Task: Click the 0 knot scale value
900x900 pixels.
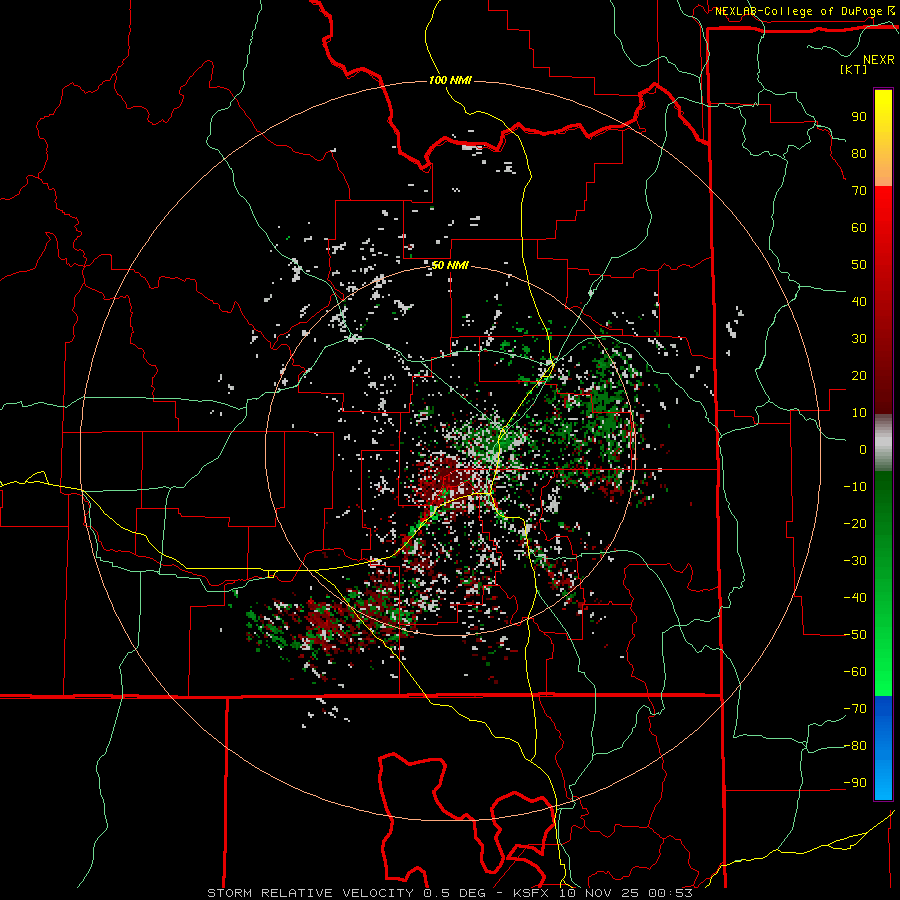Action: [x=863, y=449]
